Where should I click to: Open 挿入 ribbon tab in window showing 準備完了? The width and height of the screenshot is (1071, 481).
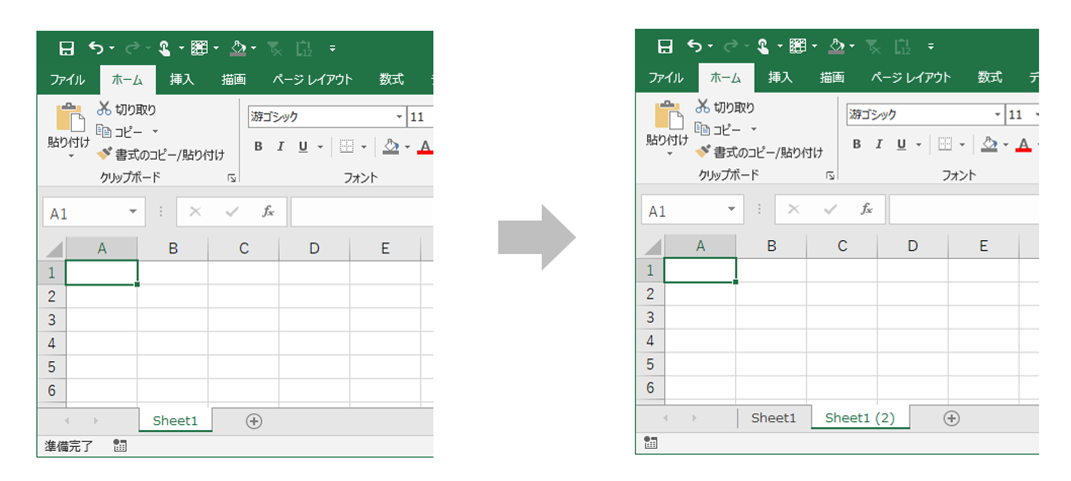pos(182,80)
